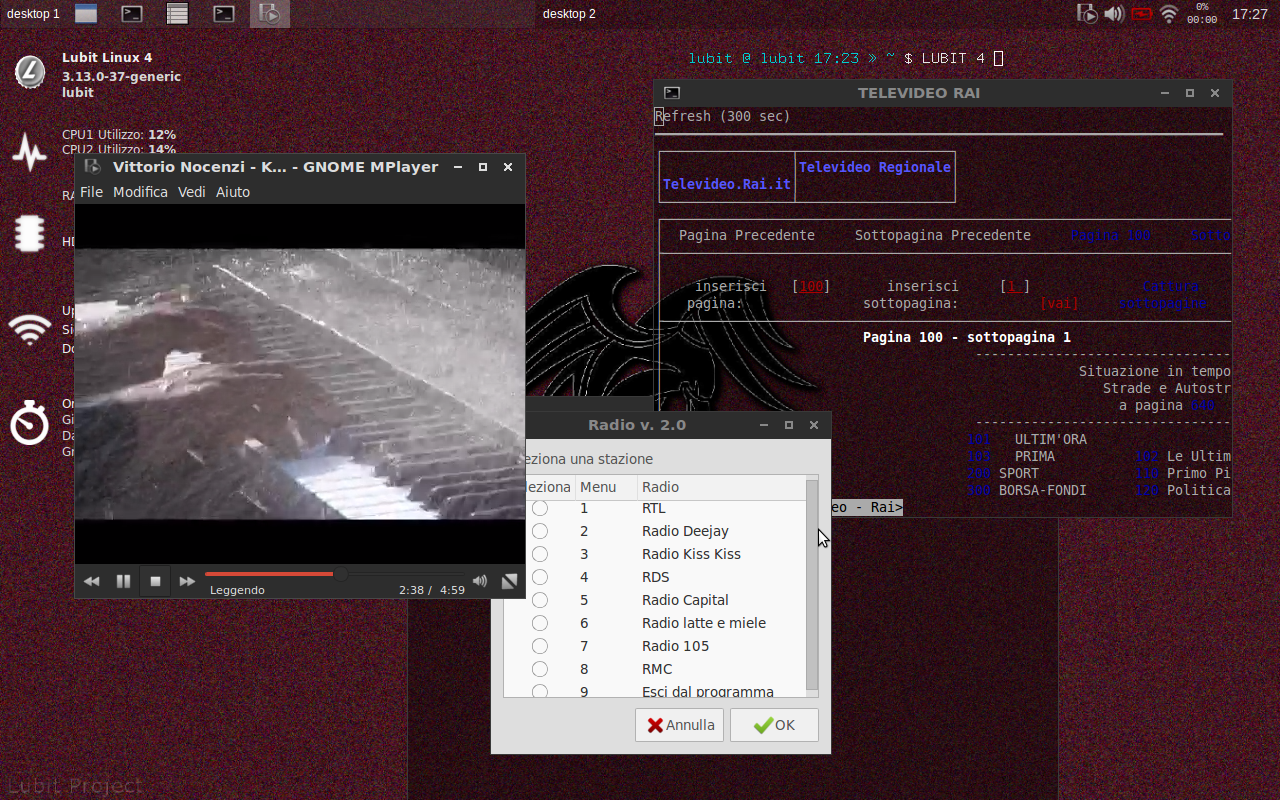The image size is (1280, 800).
Task: Maximize the Televideo RAI window
Action: tap(1190, 93)
